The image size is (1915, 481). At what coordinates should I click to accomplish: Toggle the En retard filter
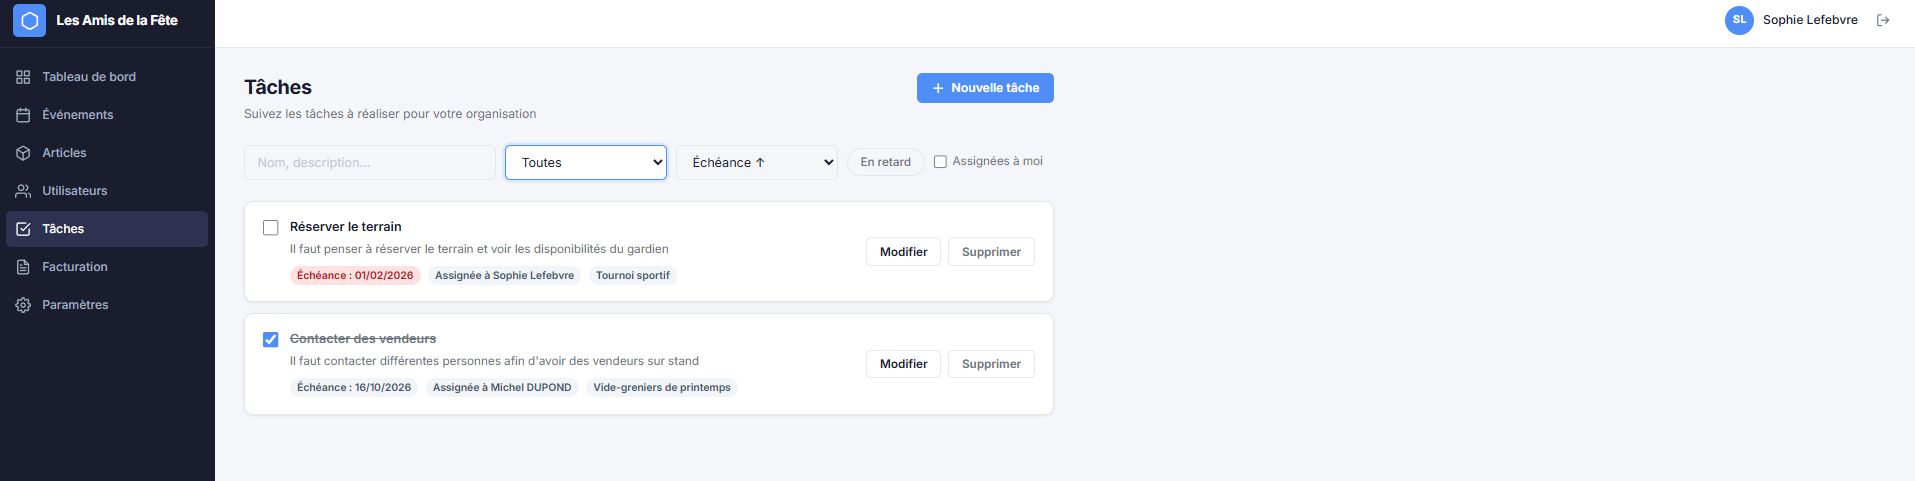885,162
